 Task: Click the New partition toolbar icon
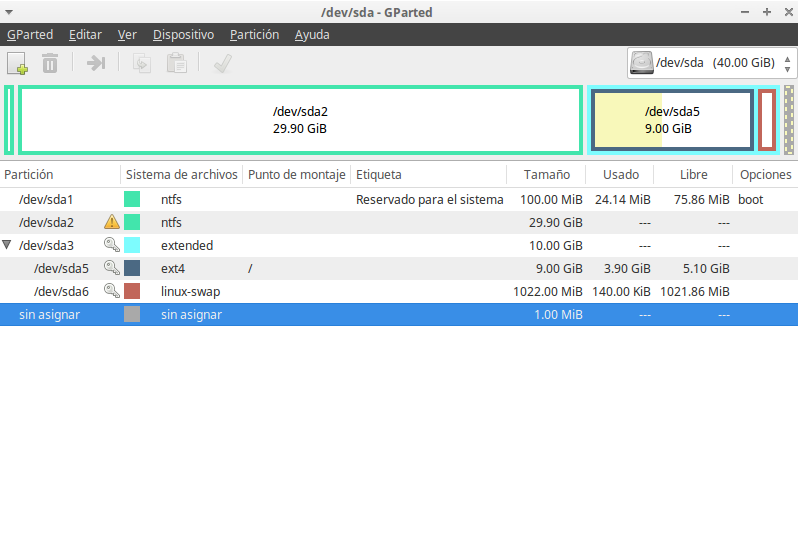[17, 64]
